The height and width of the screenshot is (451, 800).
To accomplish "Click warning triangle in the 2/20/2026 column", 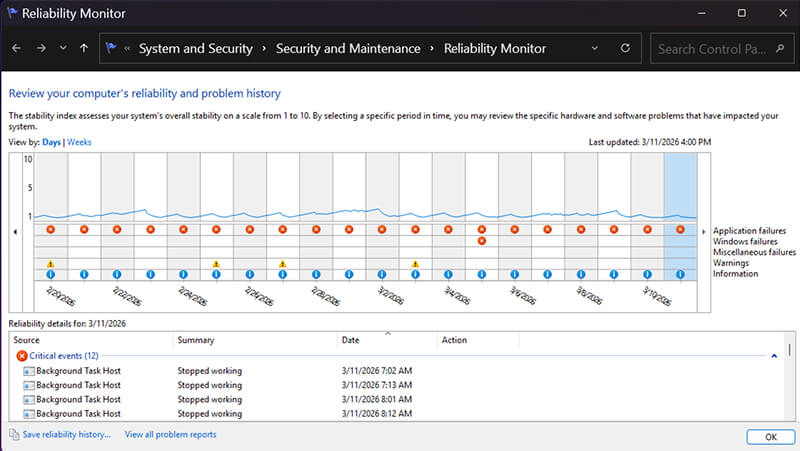I will 51,264.
